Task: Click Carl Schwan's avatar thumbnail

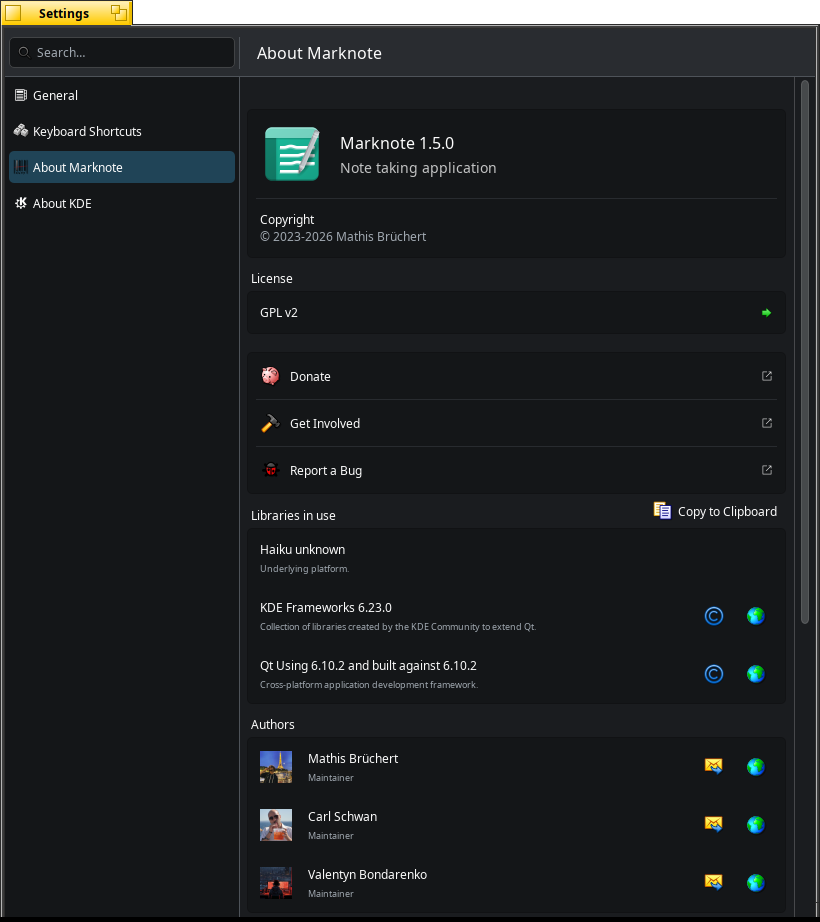Action: [276, 825]
